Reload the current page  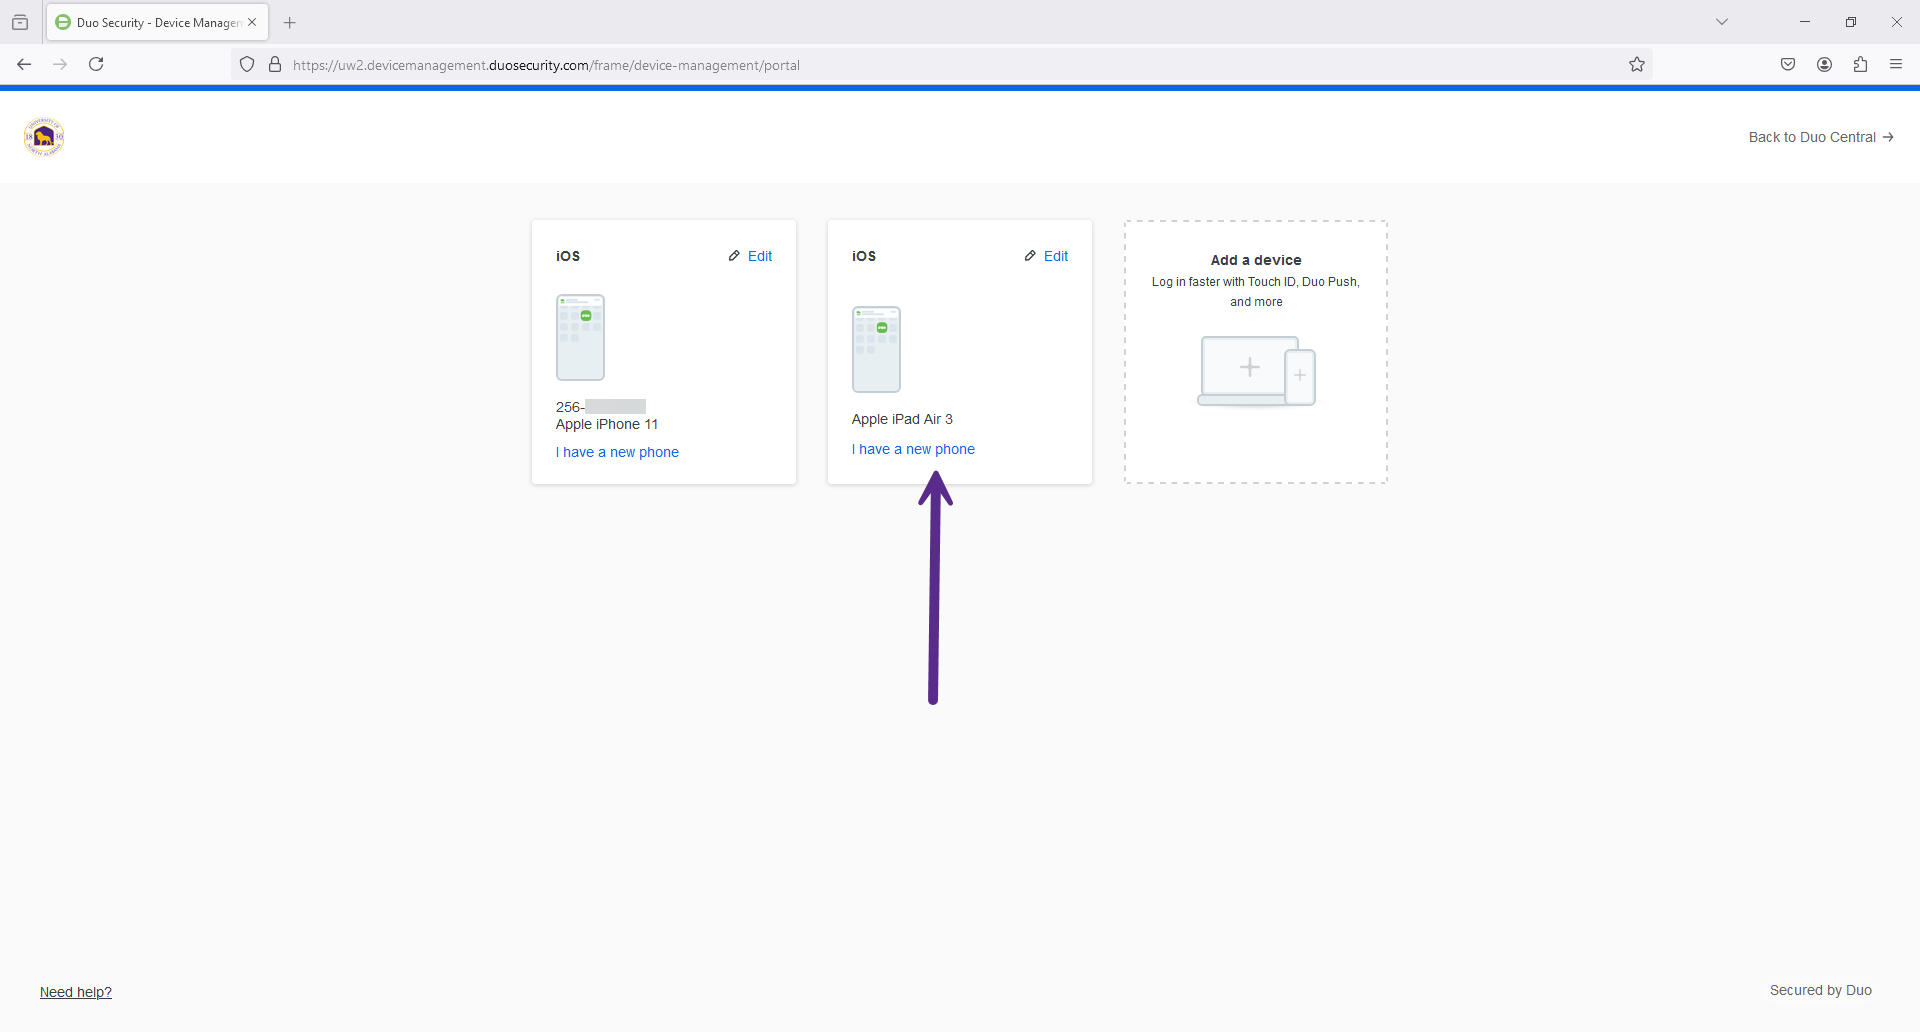96,64
